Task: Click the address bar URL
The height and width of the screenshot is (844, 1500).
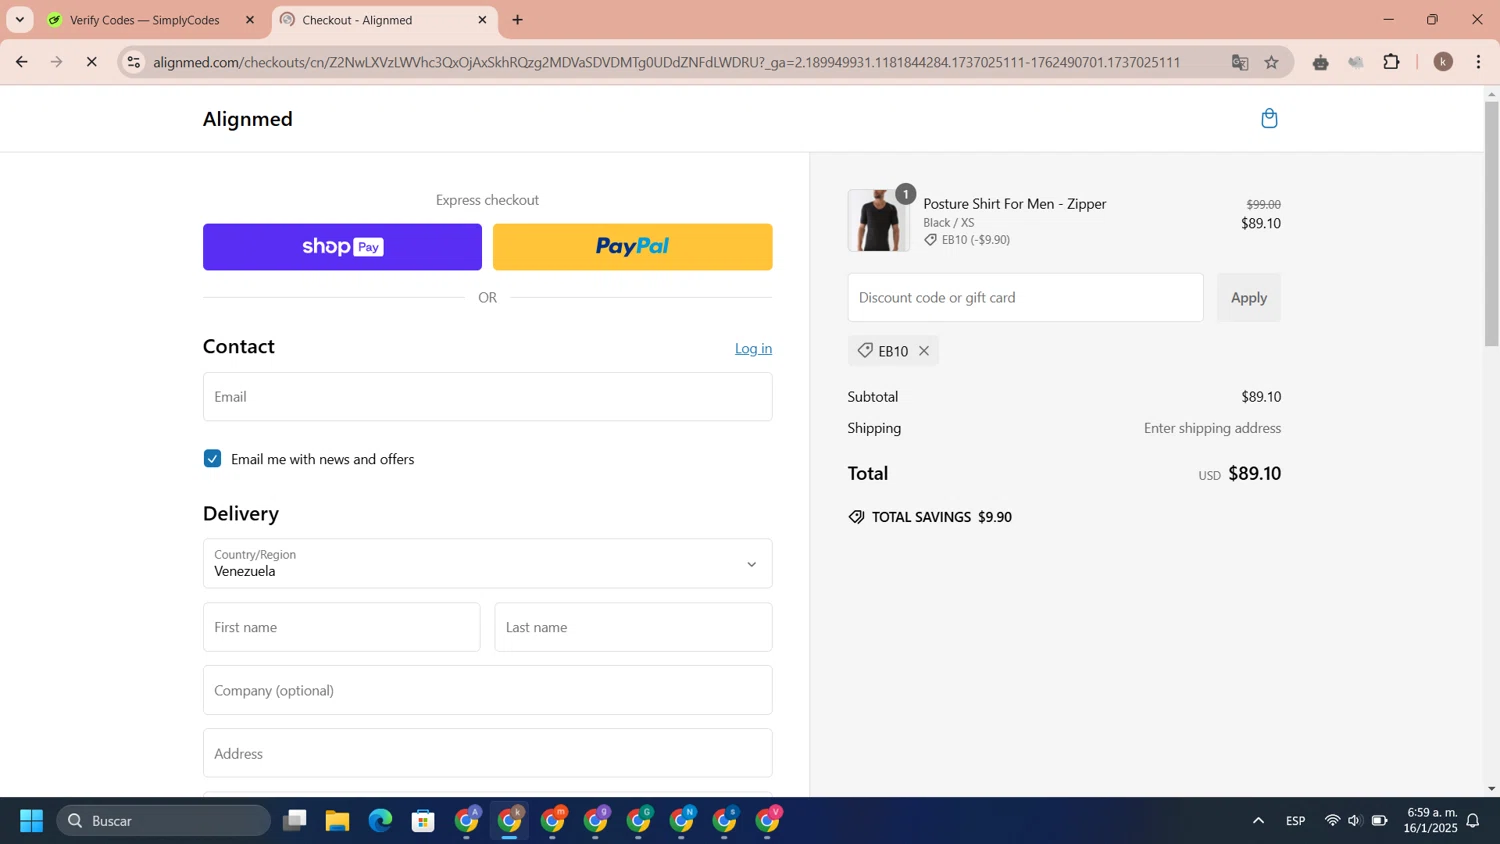Action: [667, 62]
